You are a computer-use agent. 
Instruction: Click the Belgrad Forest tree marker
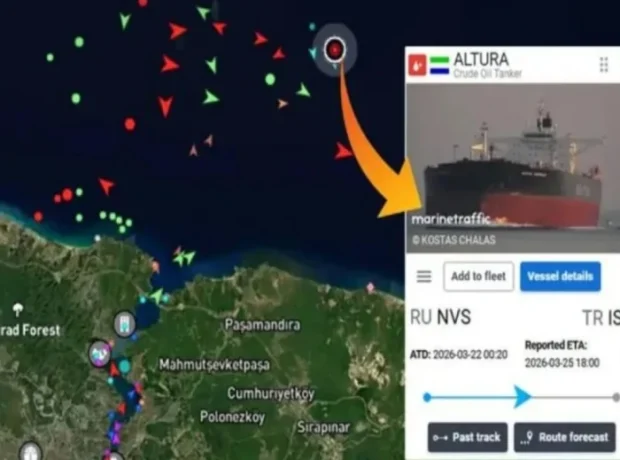(17, 309)
